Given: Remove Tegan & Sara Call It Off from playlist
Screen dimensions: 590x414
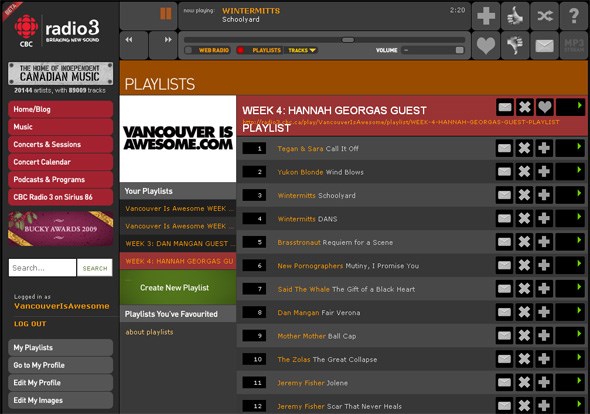Looking at the screenshot, I should (525, 148).
